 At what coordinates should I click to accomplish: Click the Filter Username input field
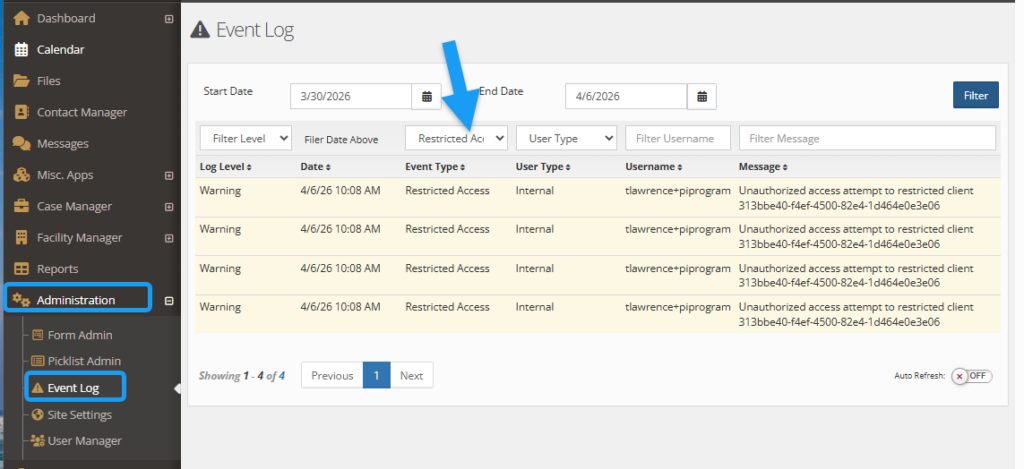[677, 138]
